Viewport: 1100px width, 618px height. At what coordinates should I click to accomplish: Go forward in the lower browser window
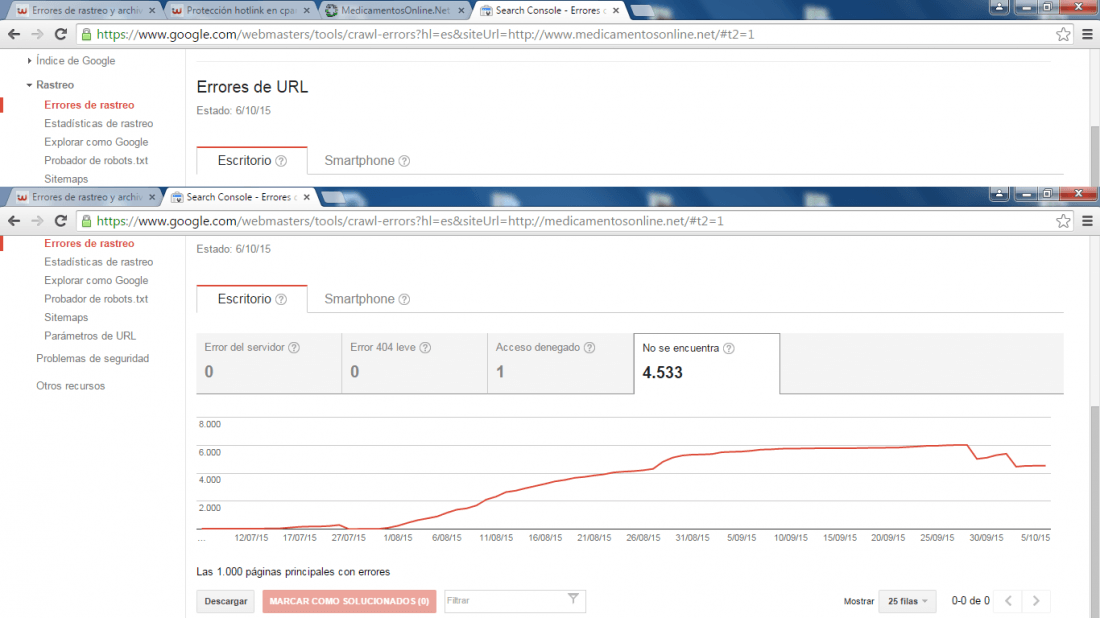pyautogui.click(x=37, y=221)
